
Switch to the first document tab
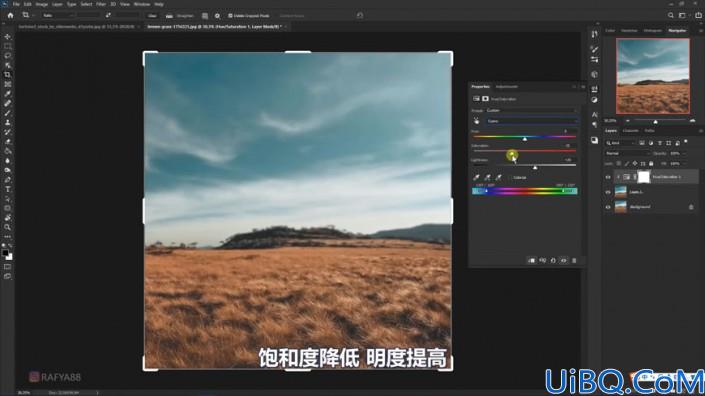pyautogui.click(x=76, y=27)
